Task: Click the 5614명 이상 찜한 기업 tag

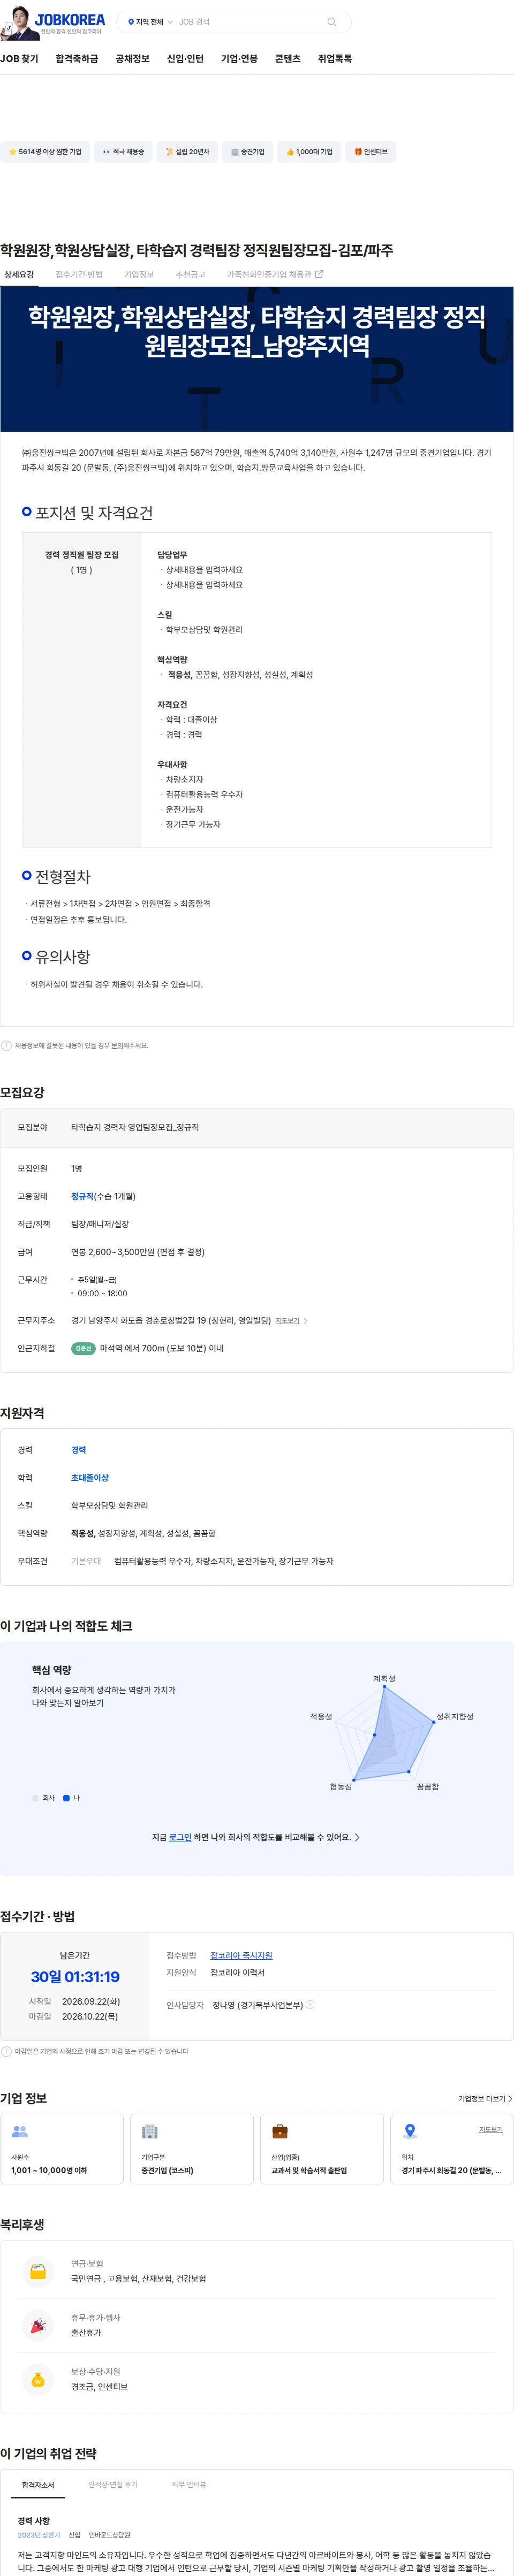Action: pyautogui.click(x=44, y=152)
